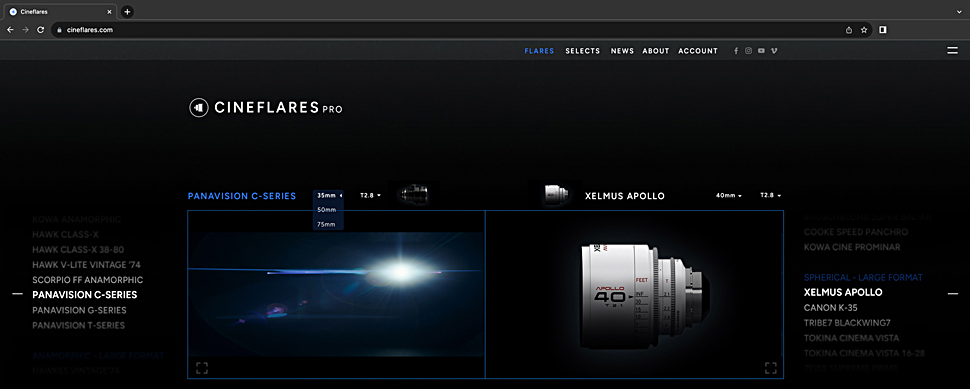This screenshot has height=389, width=970.
Task: Select Xelmus Apollo in right list
Action: (x=843, y=293)
